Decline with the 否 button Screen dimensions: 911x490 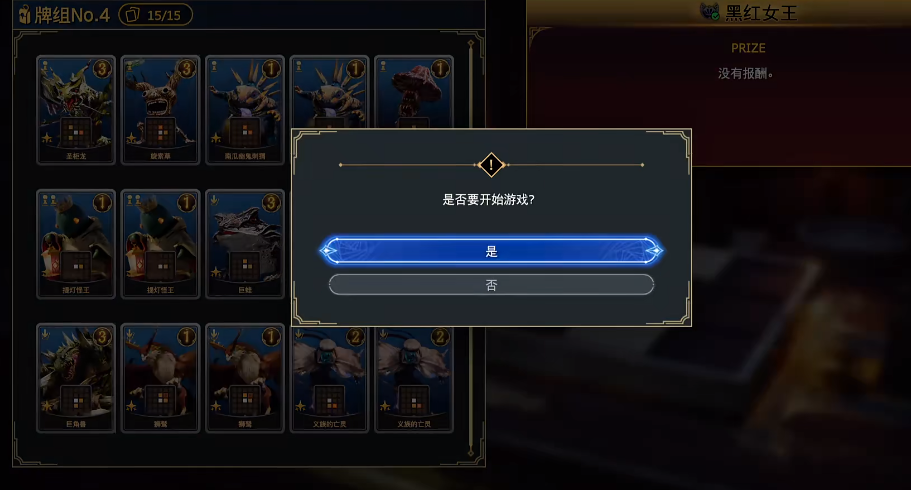[491, 285]
